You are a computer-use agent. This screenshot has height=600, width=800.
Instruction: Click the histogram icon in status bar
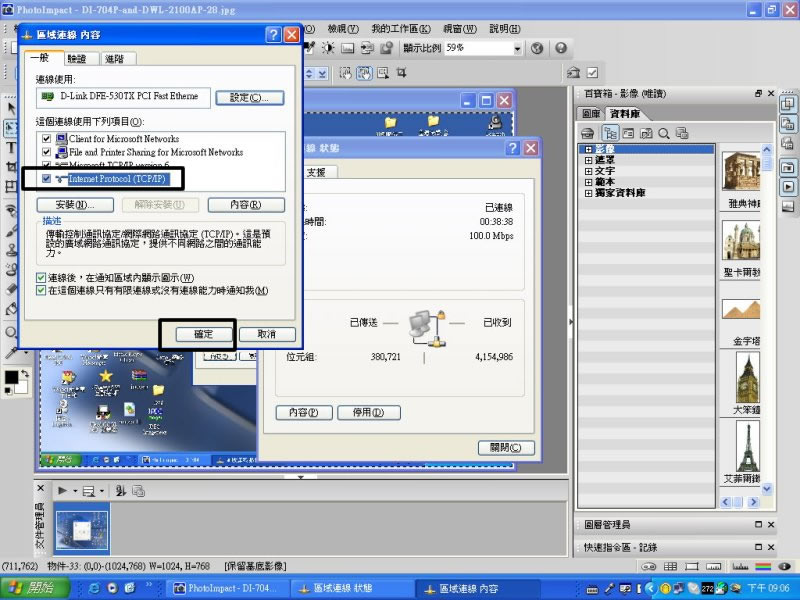pos(740,566)
